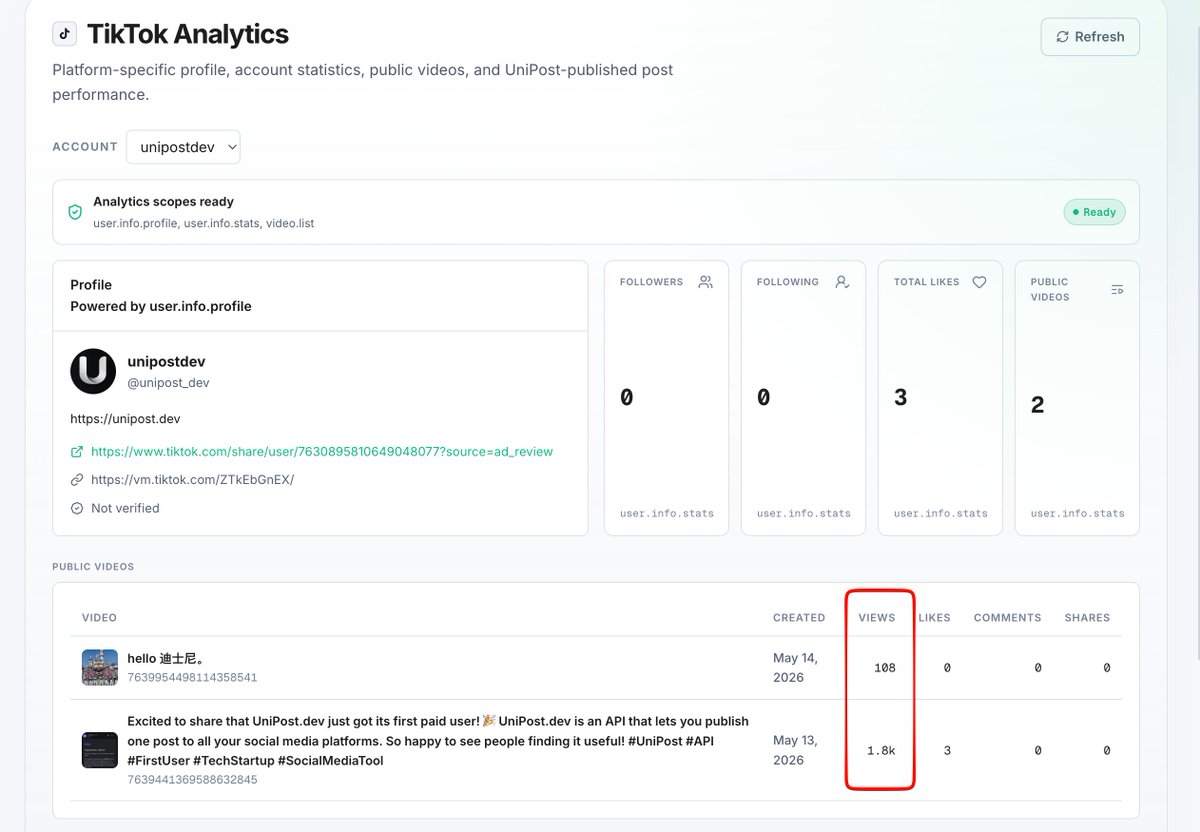1200x832 pixels.
Task: Open the tiktok.com share user link
Action: [x=322, y=452]
